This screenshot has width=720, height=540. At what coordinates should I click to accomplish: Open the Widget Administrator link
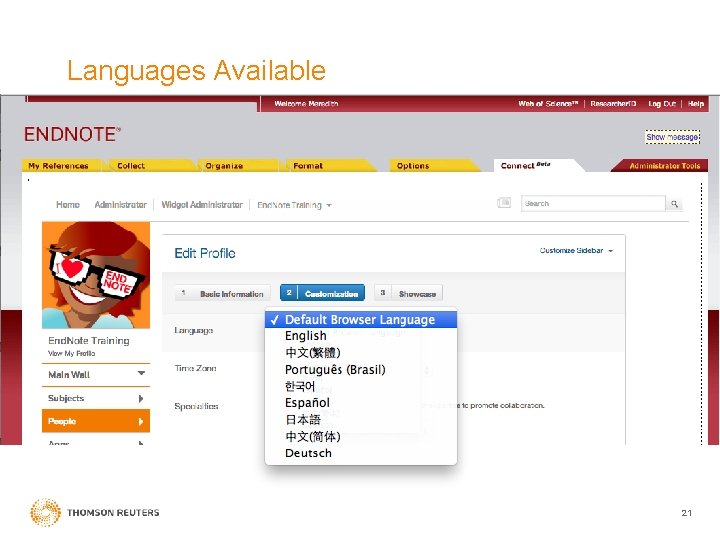[x=202, y=205]
